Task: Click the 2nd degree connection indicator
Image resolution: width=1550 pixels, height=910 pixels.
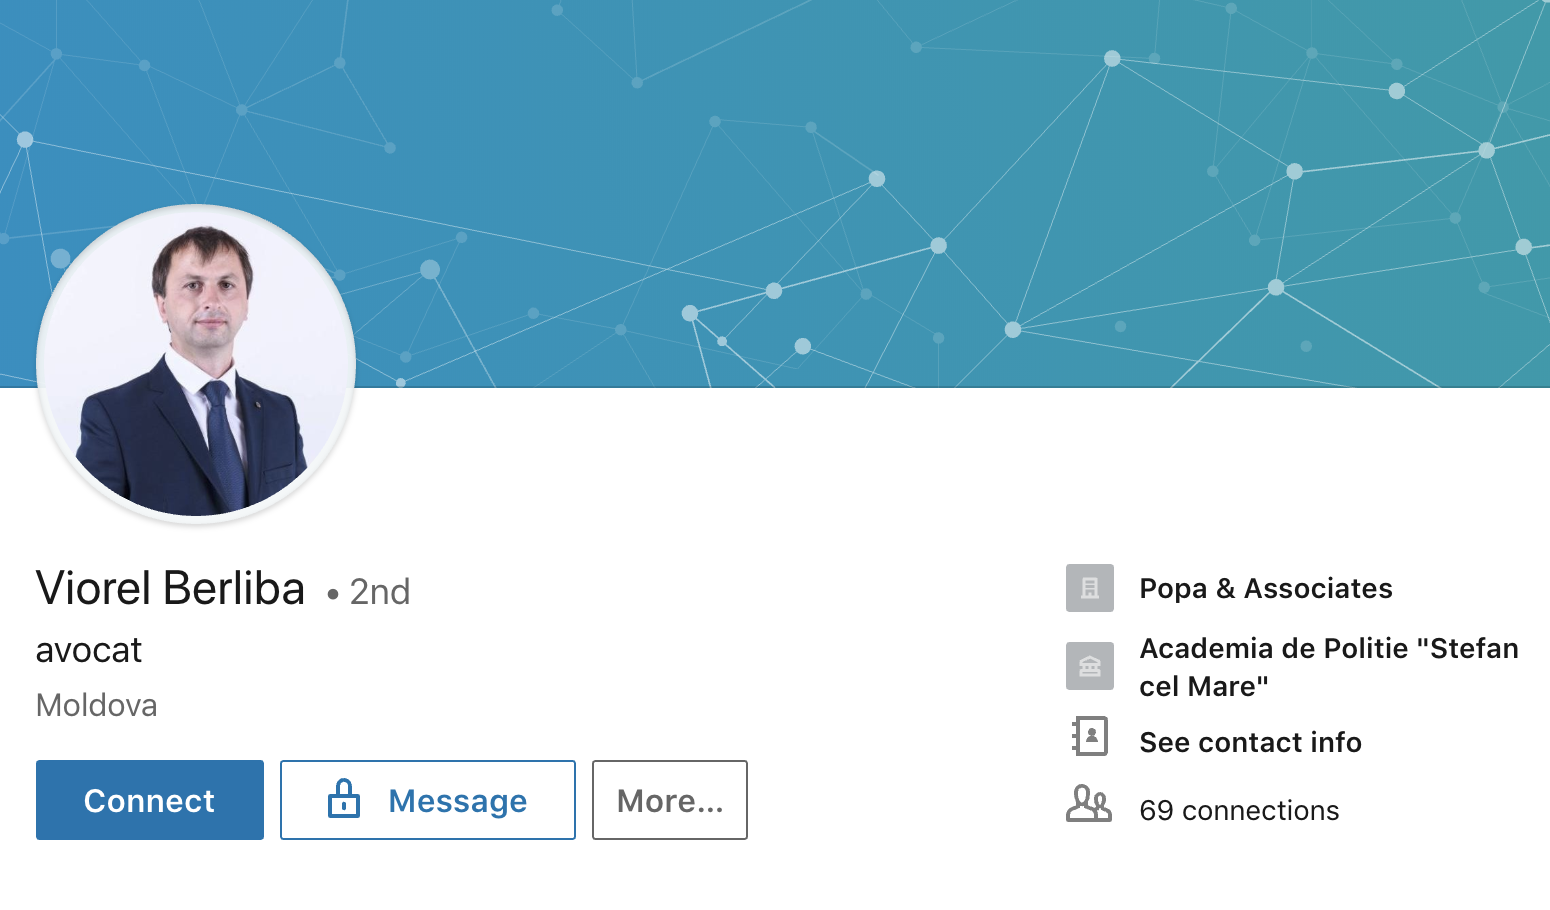Action: 379,592
